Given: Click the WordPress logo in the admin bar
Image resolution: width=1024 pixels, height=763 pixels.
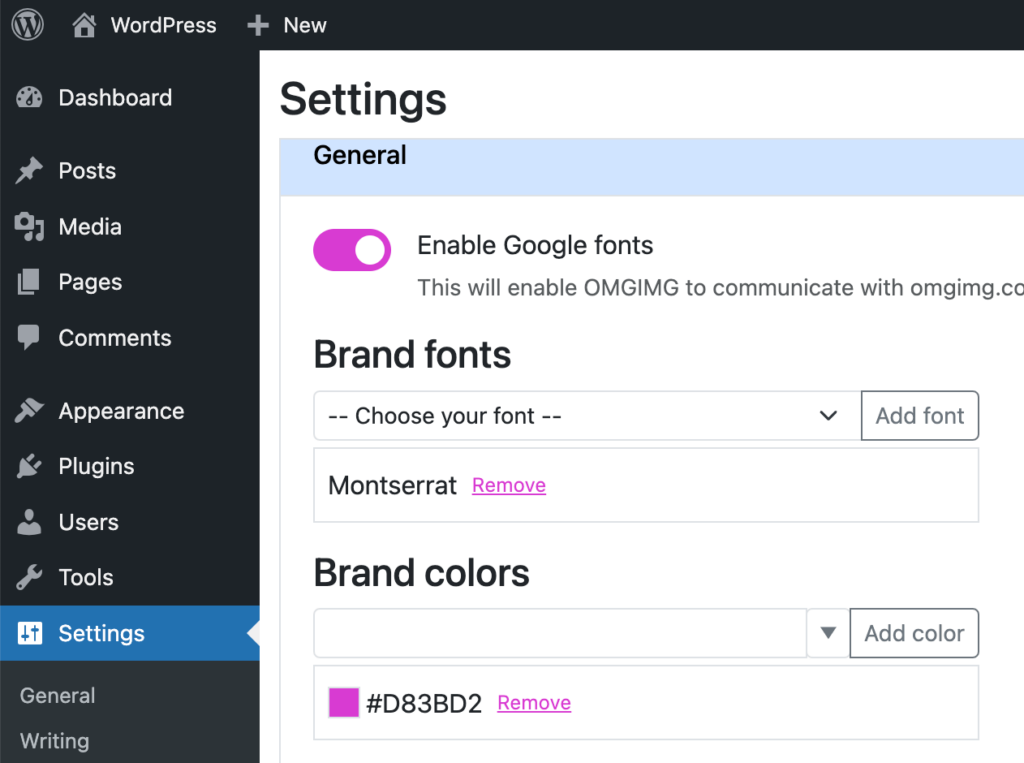Looking at the screenshot, I should 26,25.
